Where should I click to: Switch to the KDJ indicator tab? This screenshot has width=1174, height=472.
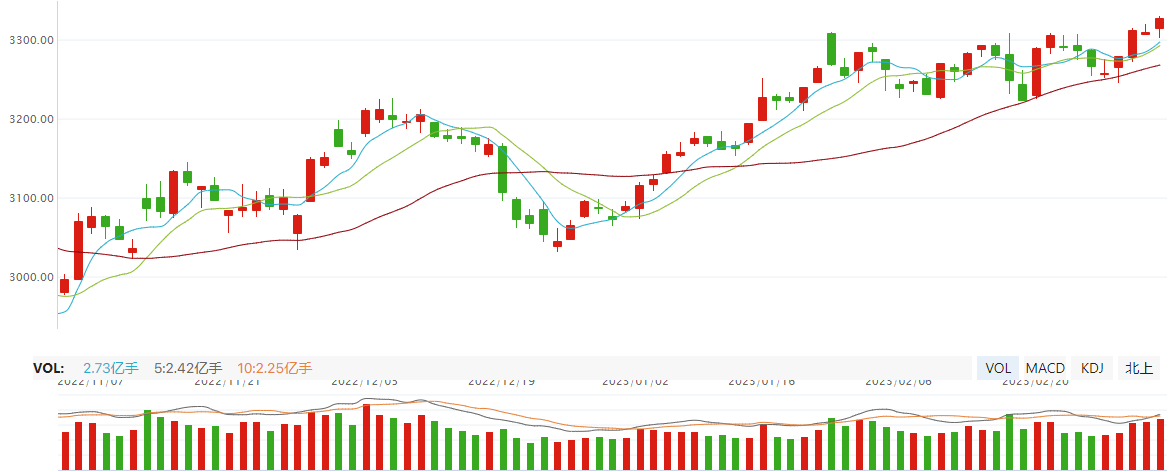[x=1092, y=368]
